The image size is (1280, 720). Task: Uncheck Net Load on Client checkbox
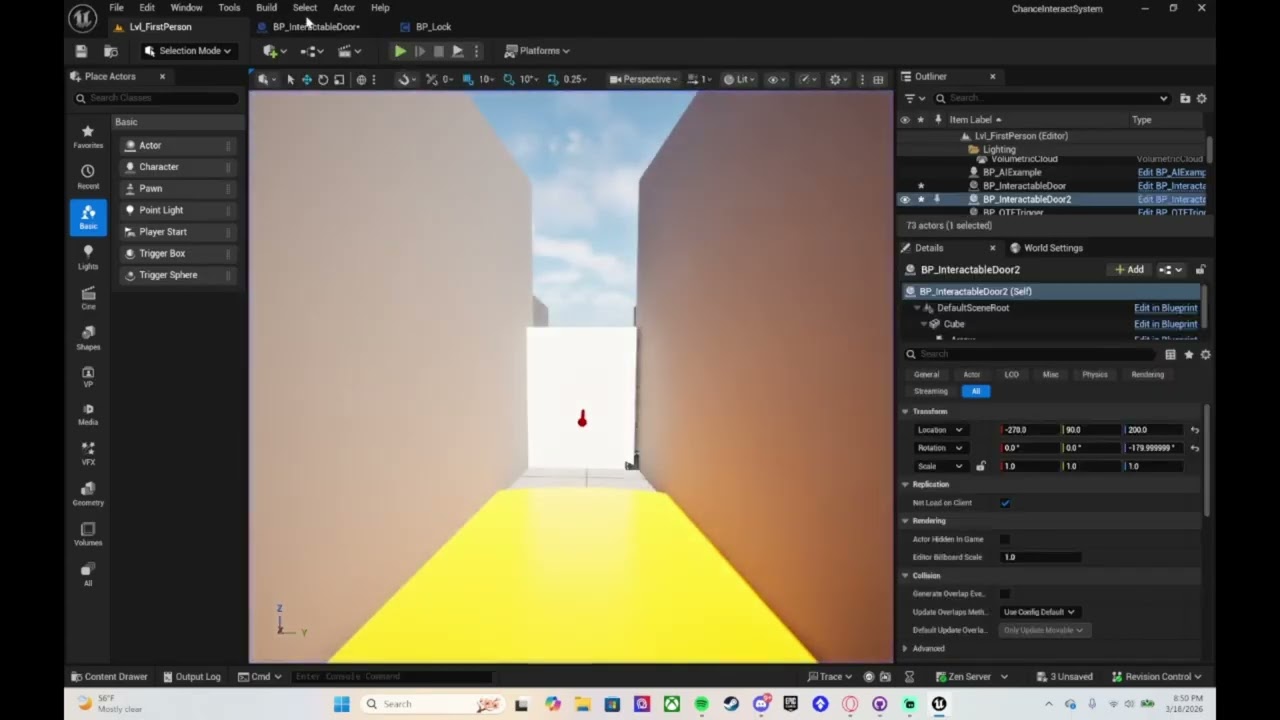click(1005, 503)
